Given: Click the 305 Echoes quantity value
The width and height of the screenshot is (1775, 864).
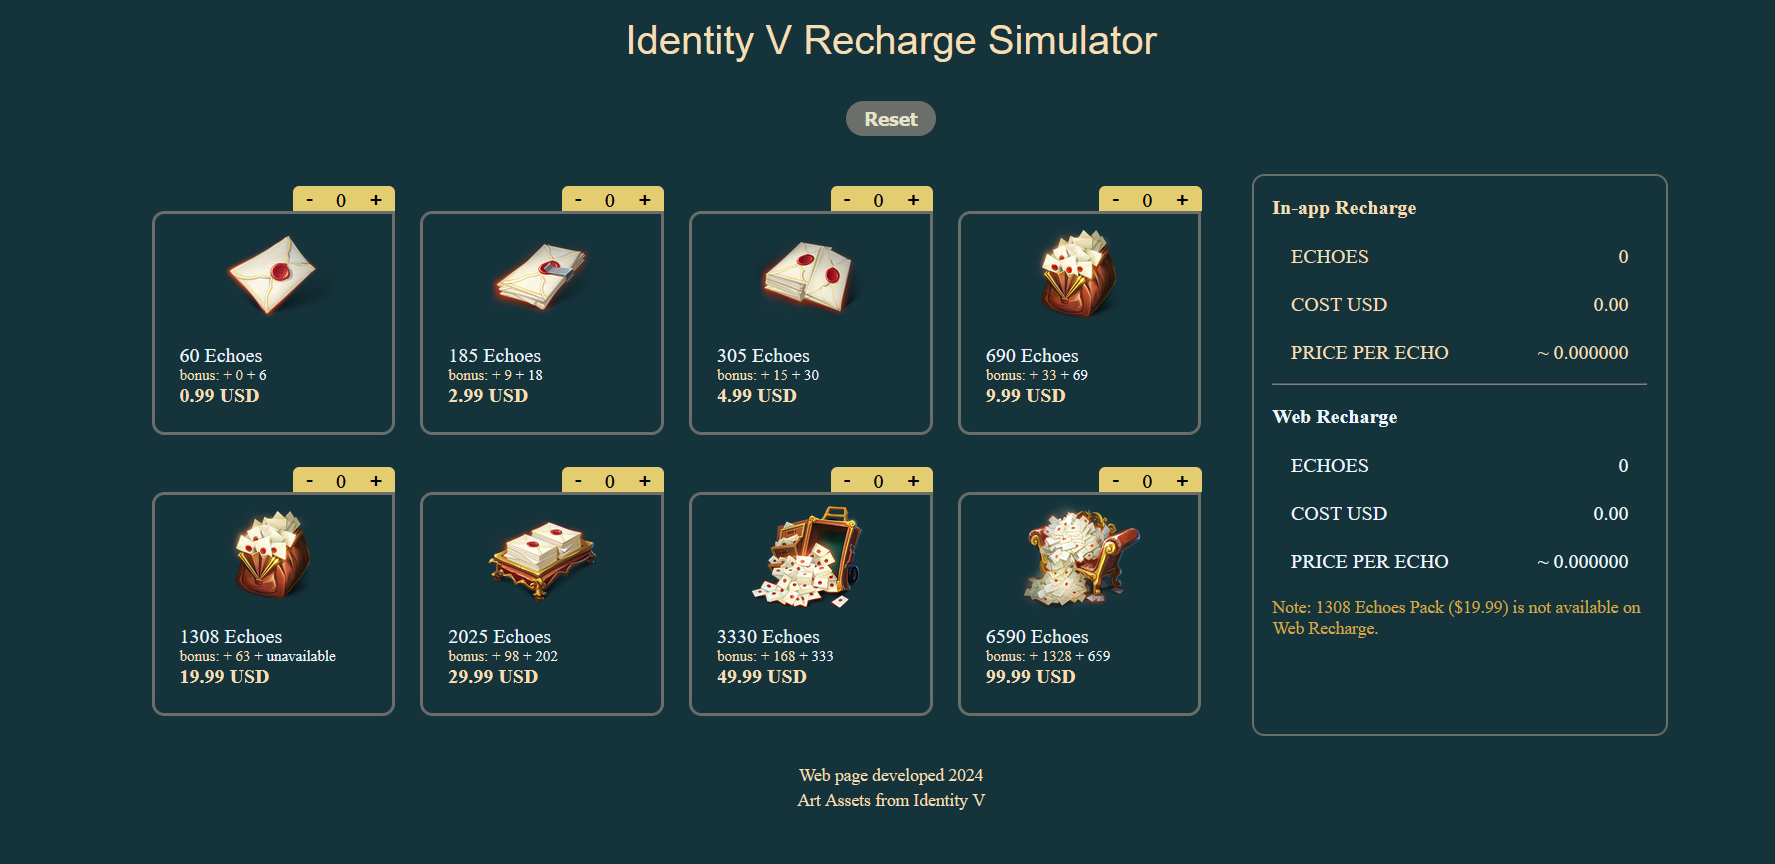Looking at the screenshot, I should (878, 201).
